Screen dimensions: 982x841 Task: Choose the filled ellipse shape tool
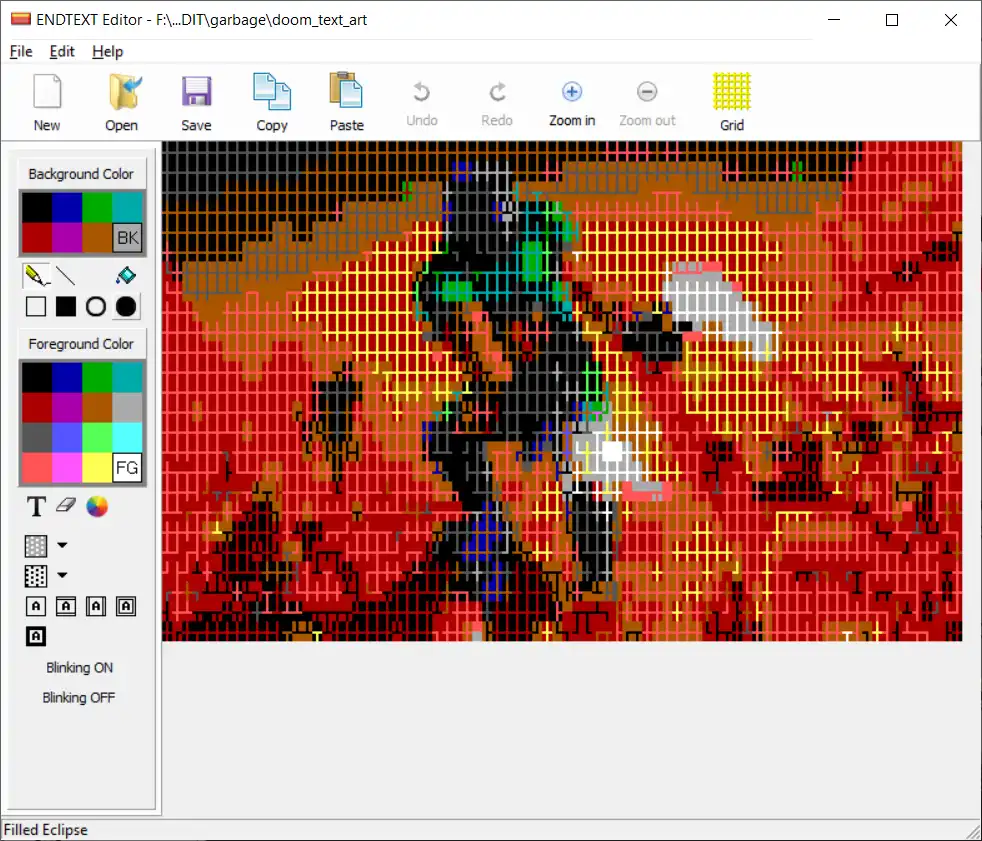pyautogui.click(x=126, y=306)
